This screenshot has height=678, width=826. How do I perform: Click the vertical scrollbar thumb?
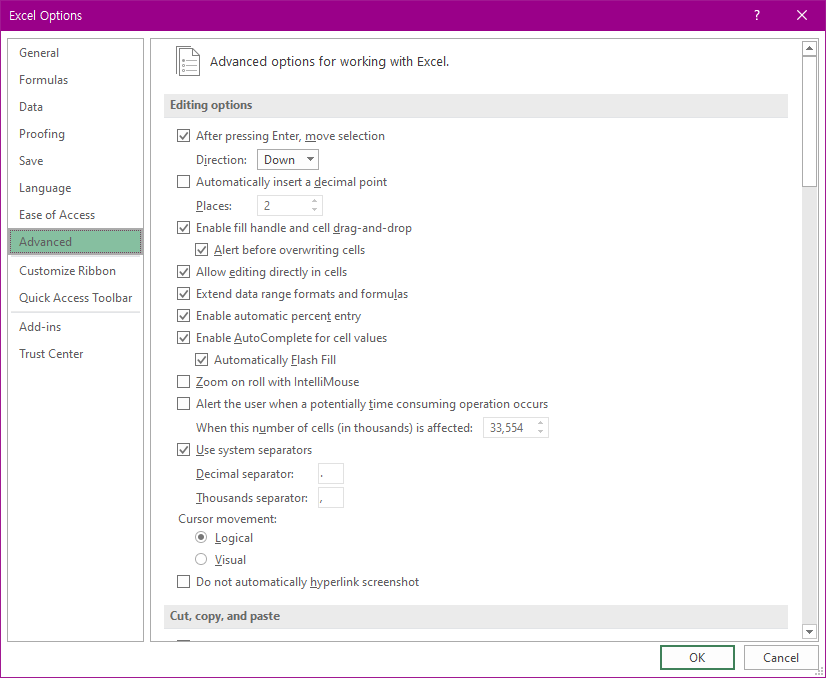click(x=809, y=121)
